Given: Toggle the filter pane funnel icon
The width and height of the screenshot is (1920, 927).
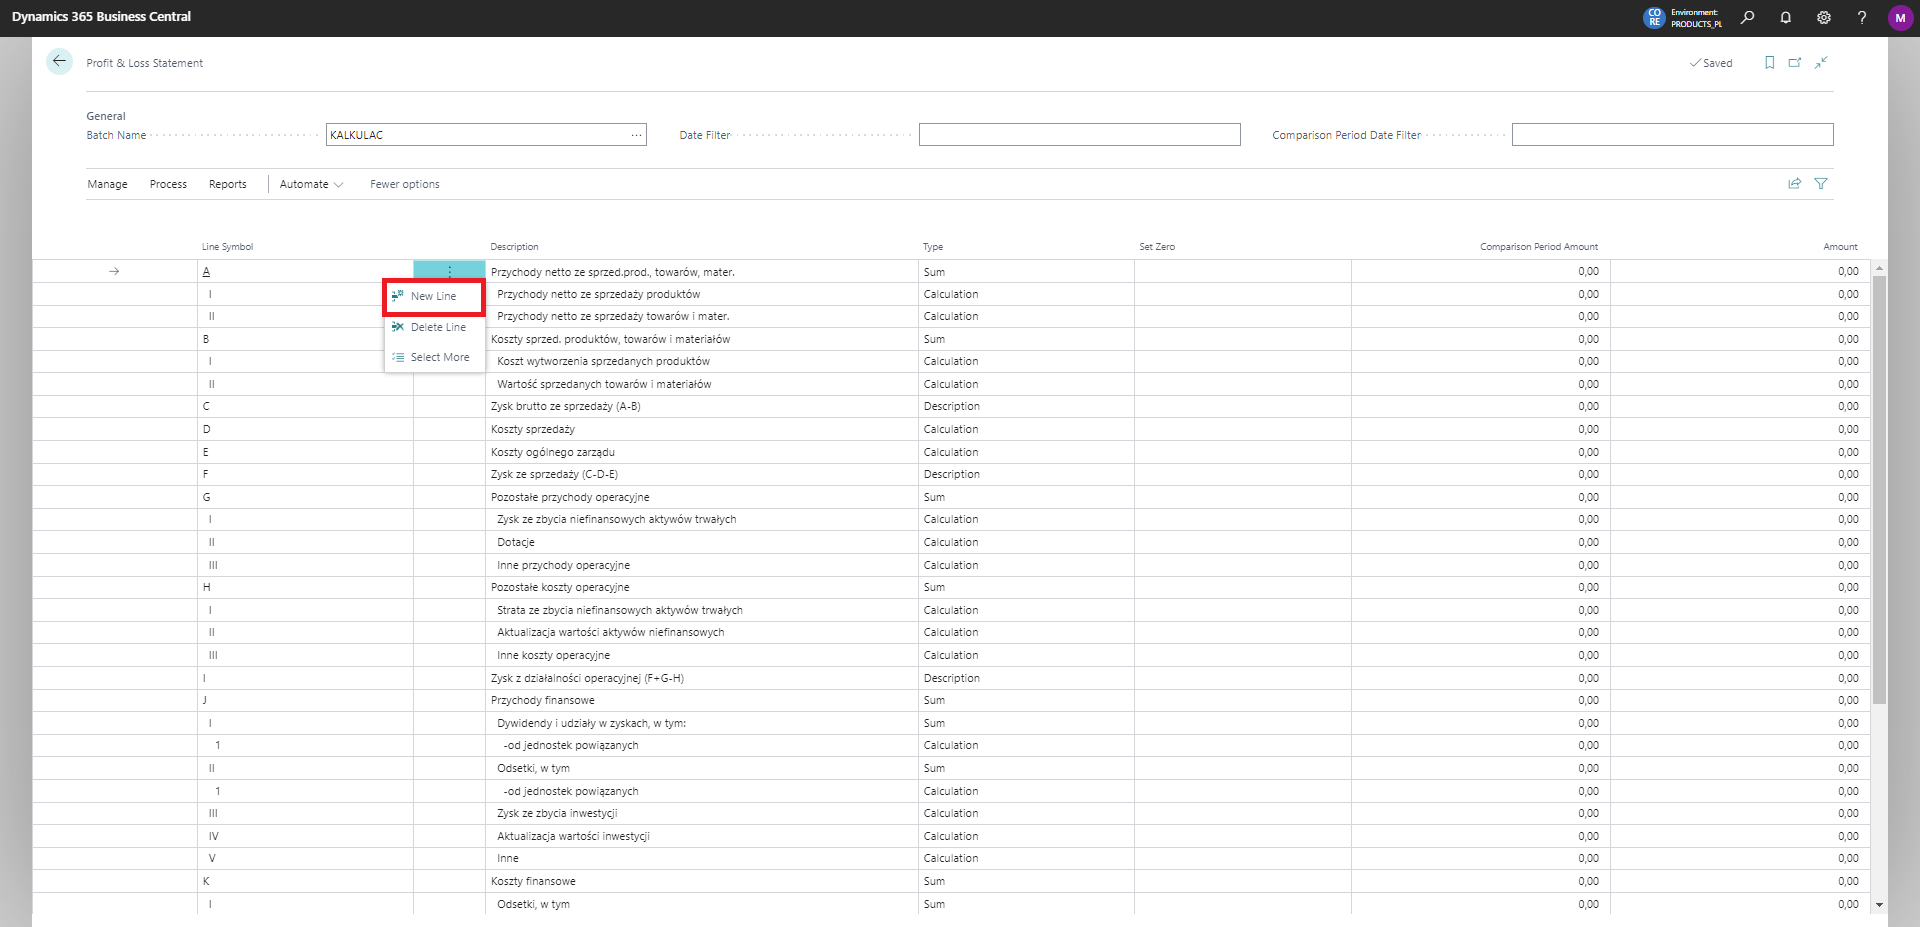Looking at the screenshot, I should point(1821,184).
